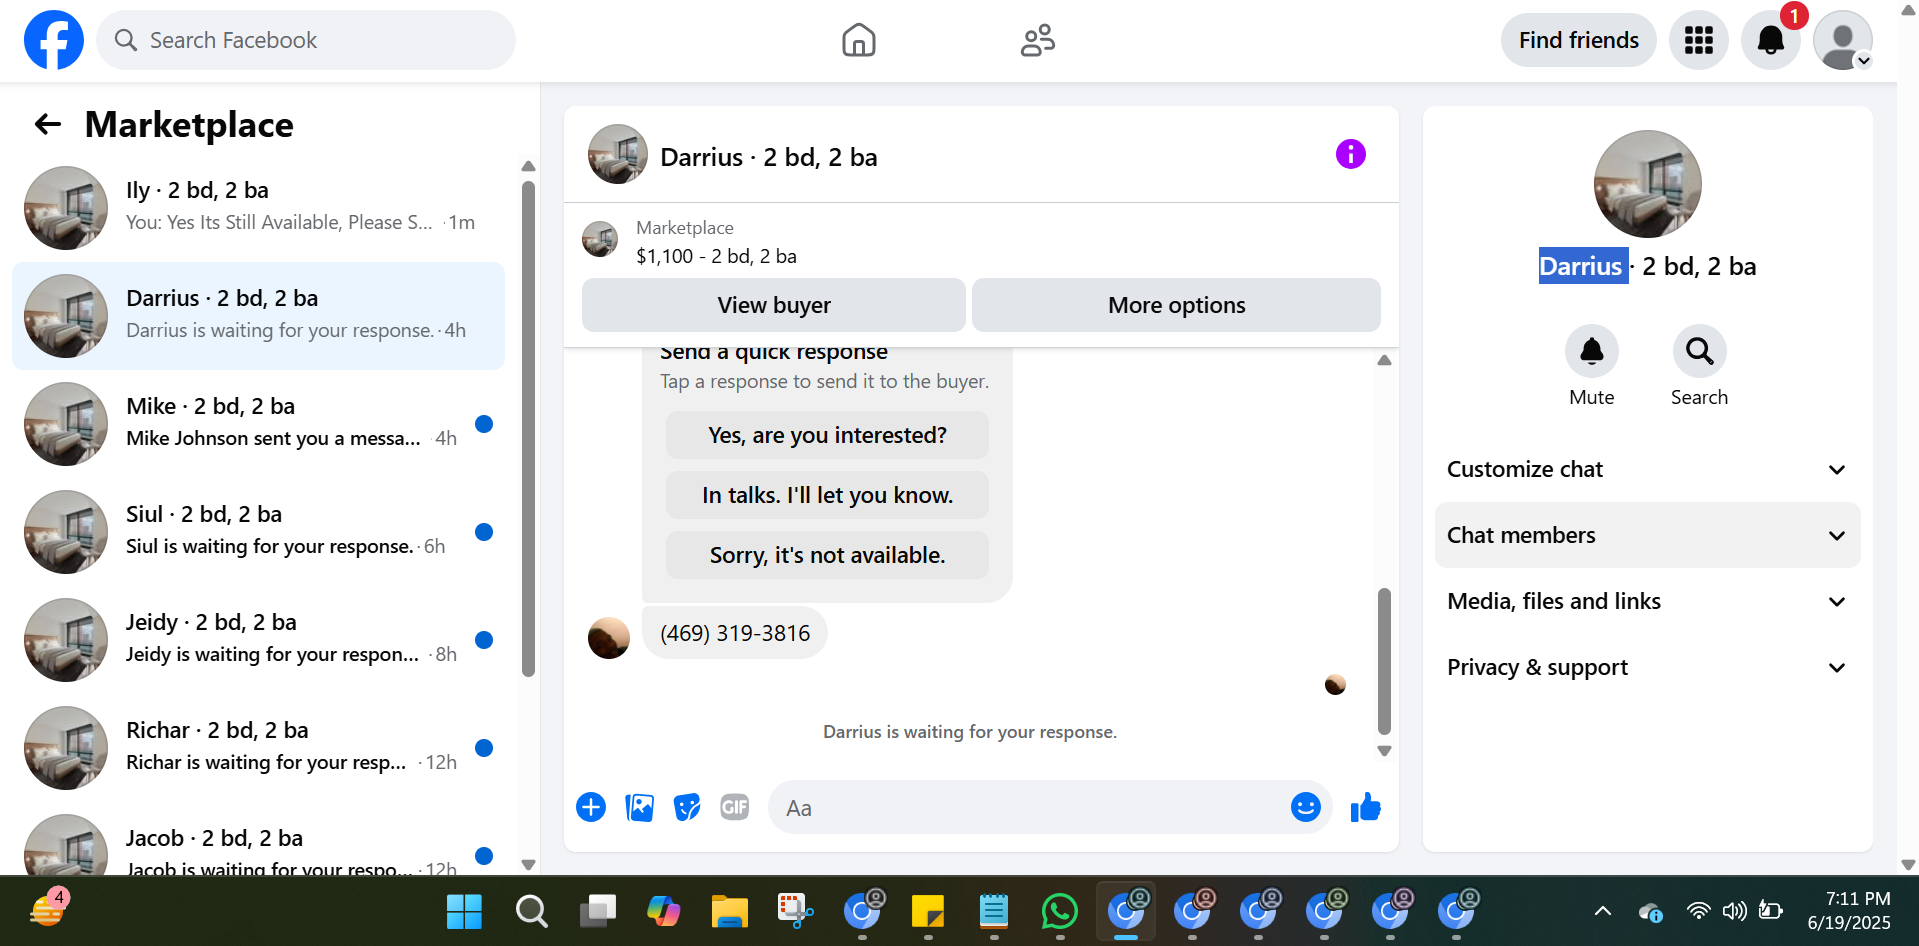The image size is (1919, 946).
Task: Launch Copilot from the taskbar
Action: point(664,911)
